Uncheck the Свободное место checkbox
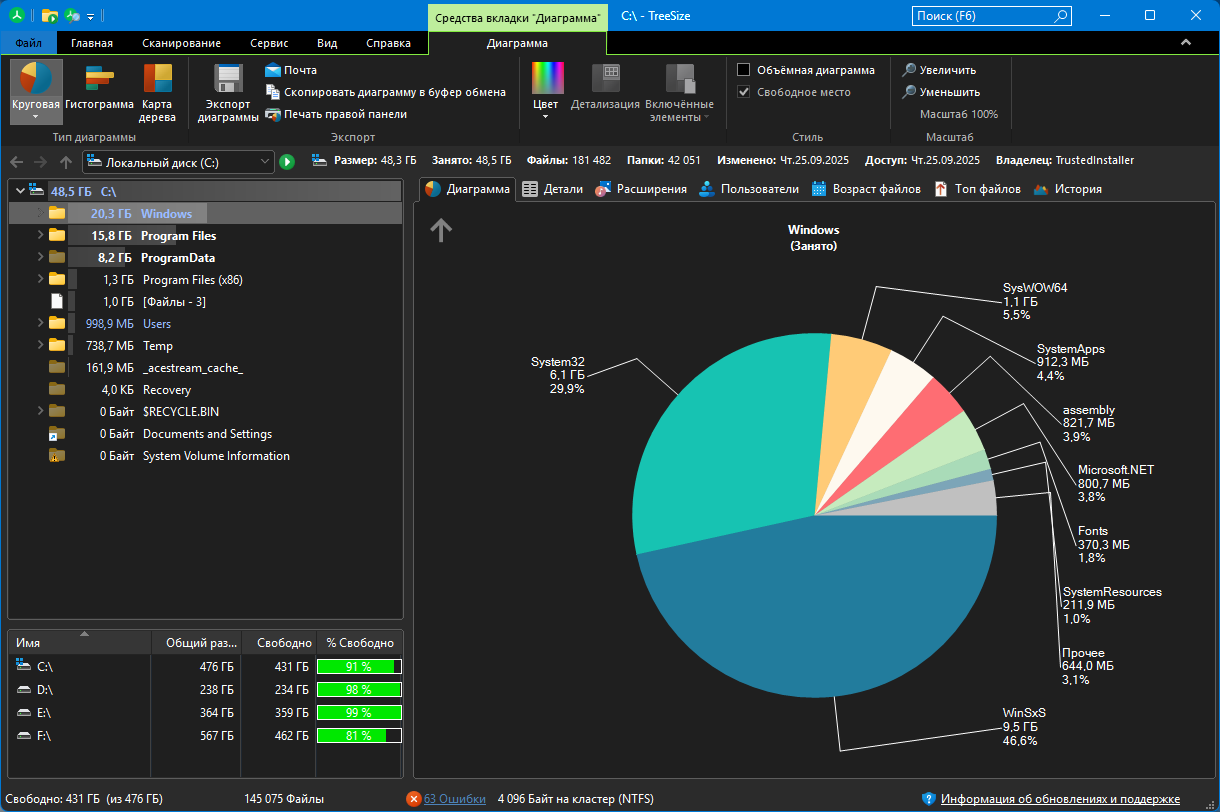 (744, 92)
